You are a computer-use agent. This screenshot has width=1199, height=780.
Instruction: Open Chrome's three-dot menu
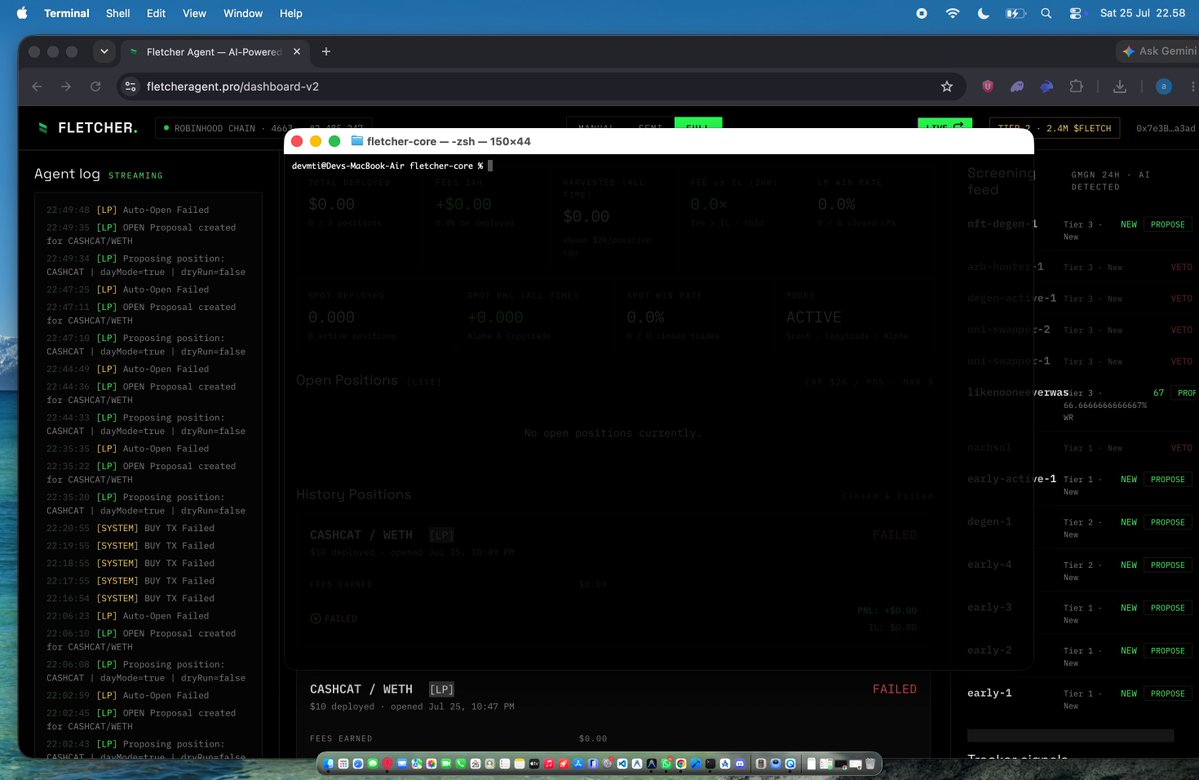tap(1193, 86)
